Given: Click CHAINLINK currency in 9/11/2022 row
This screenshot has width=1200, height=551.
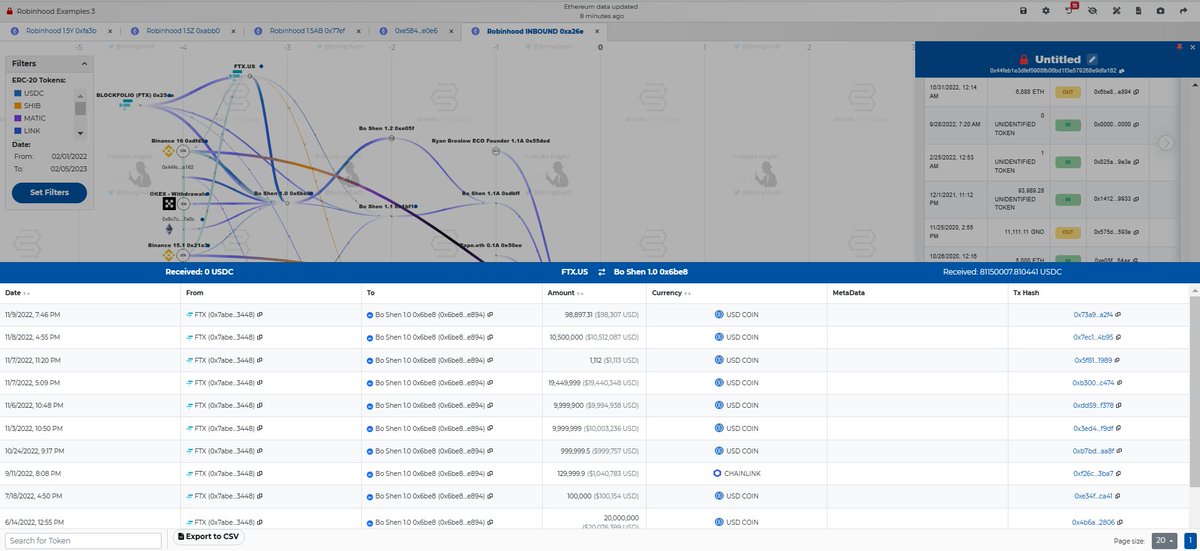Looking at the screenshot, I should [x=737, y=473].
